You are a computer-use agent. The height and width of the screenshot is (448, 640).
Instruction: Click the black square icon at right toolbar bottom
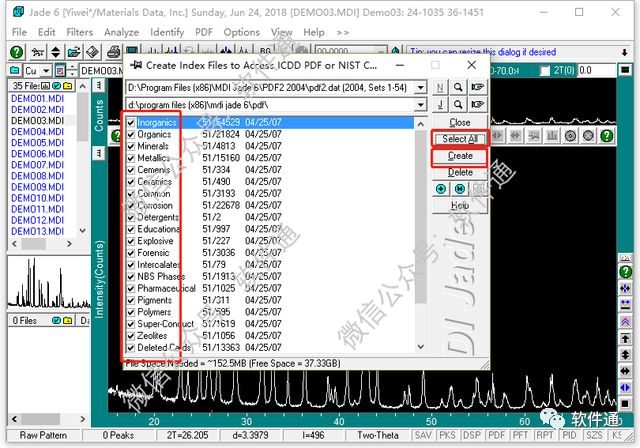(x=625, y=404)
